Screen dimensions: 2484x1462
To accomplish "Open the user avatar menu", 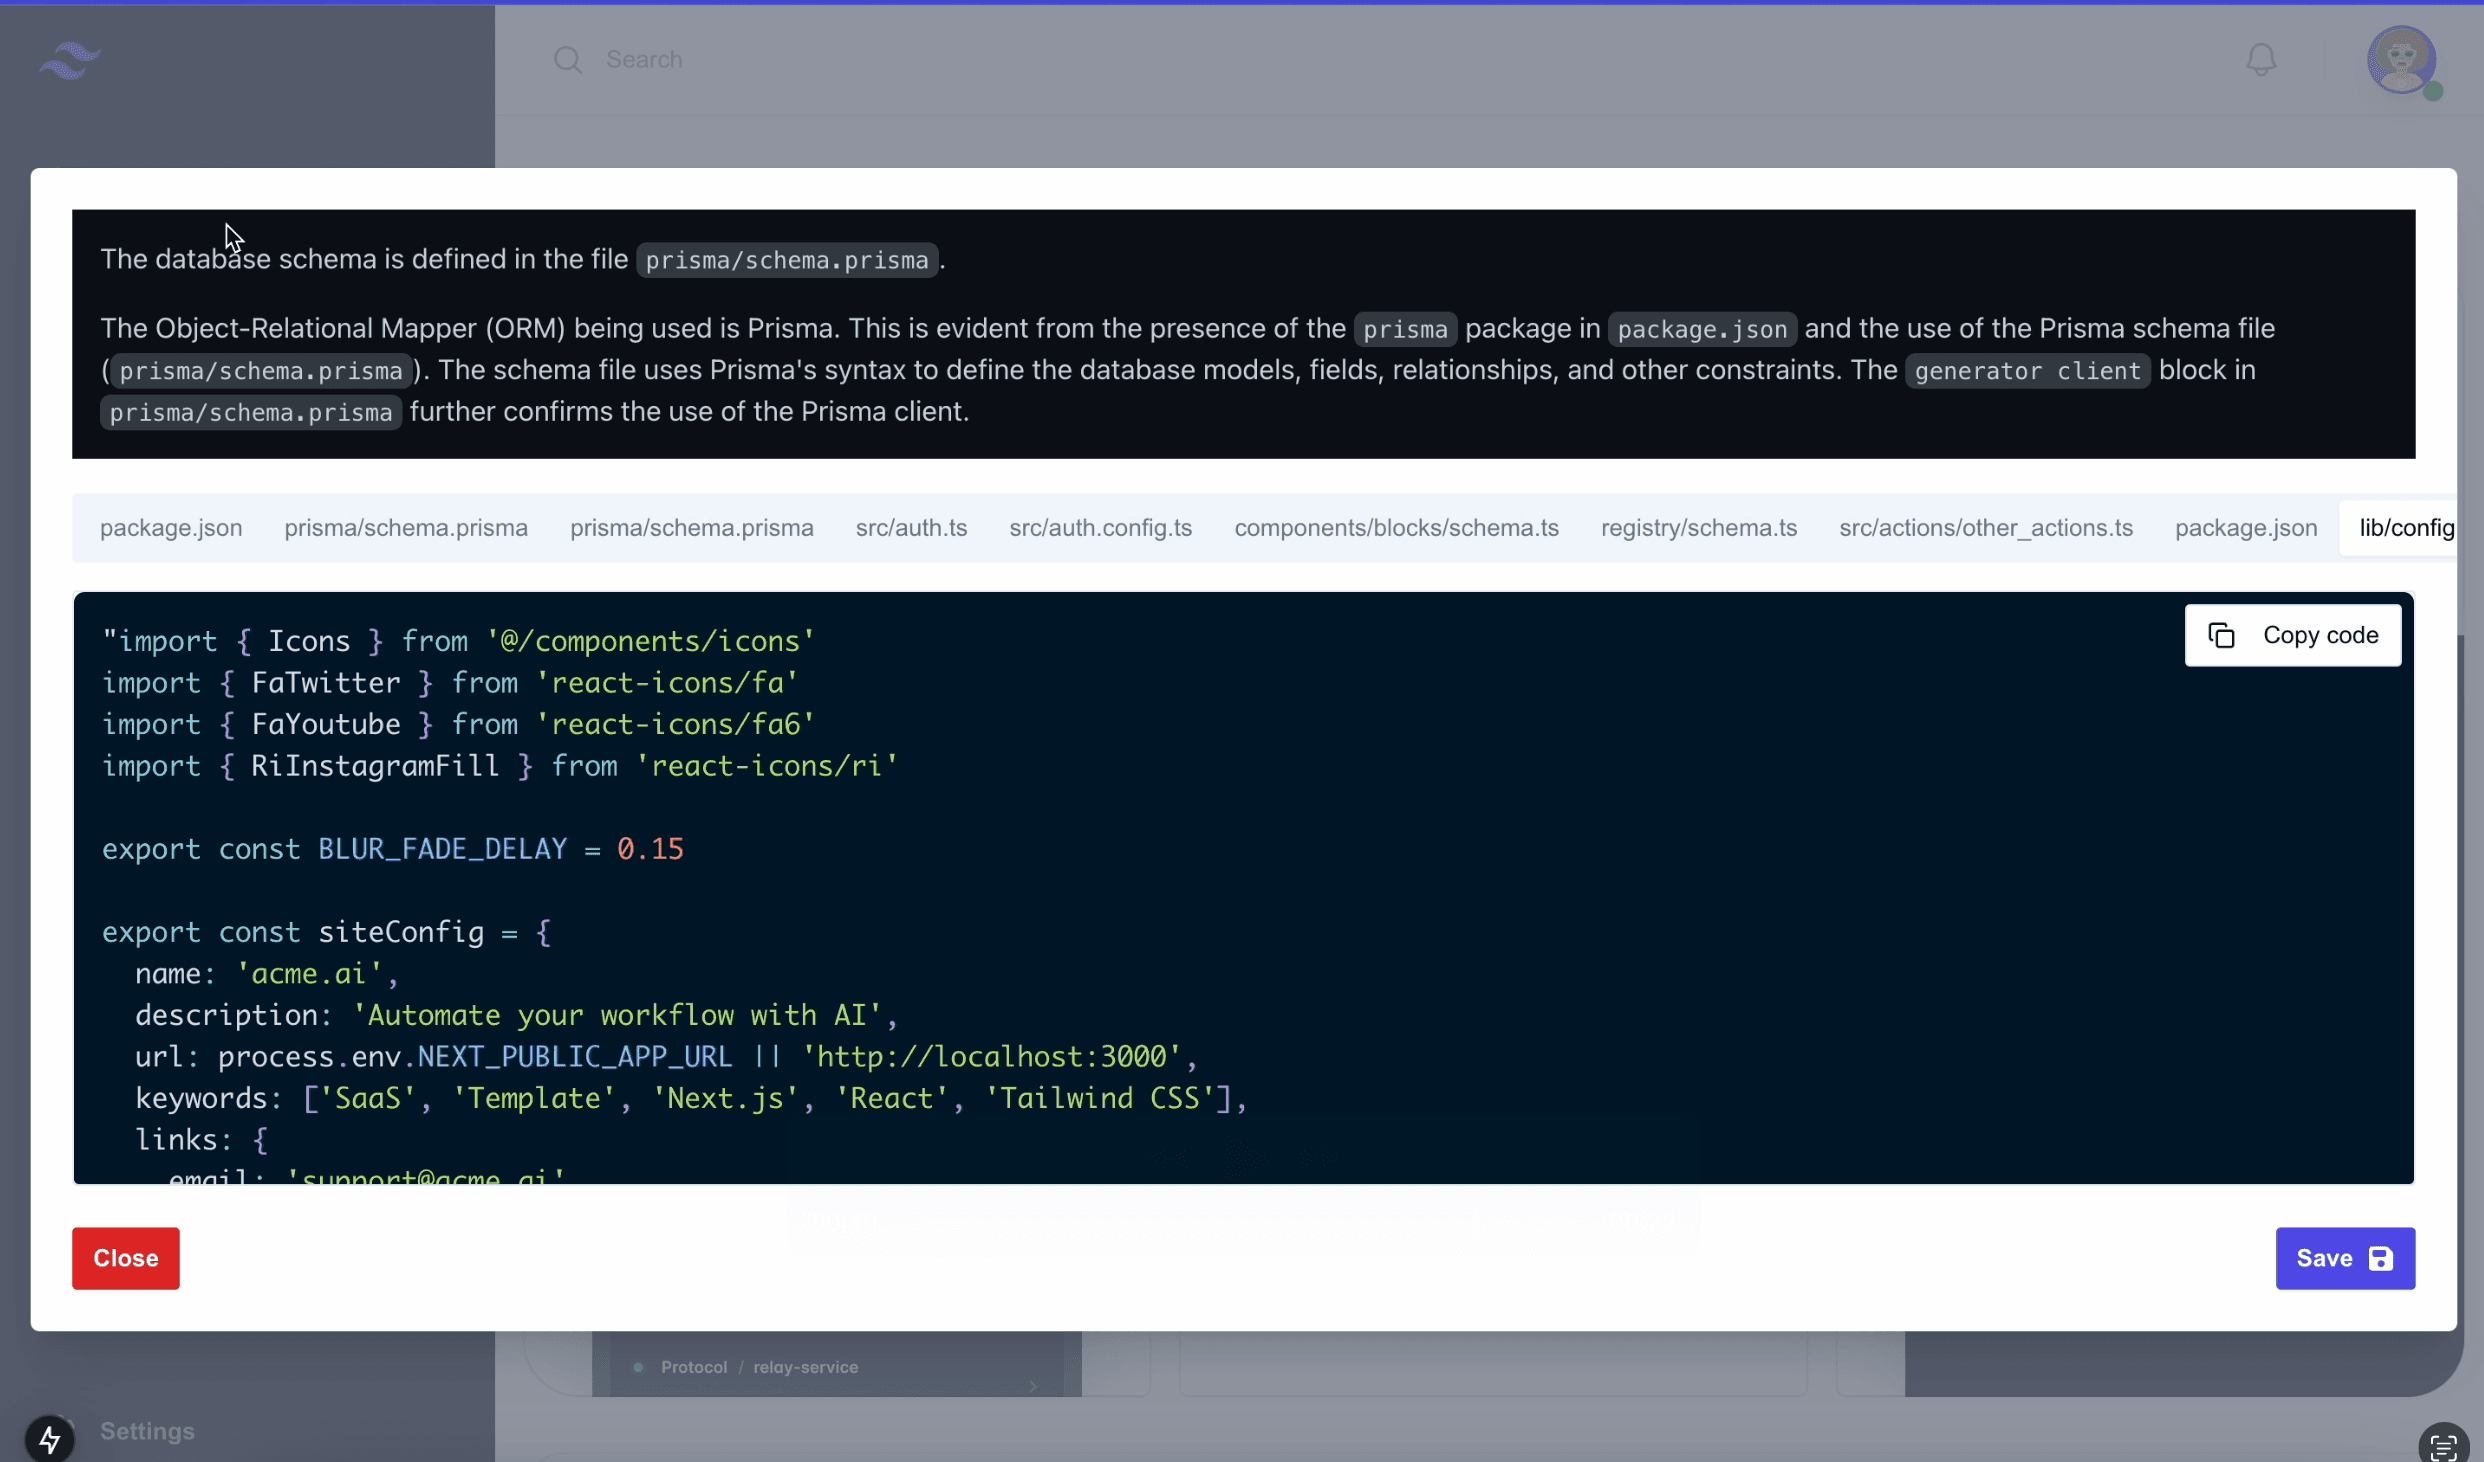I will click(x=2401, y=60).
